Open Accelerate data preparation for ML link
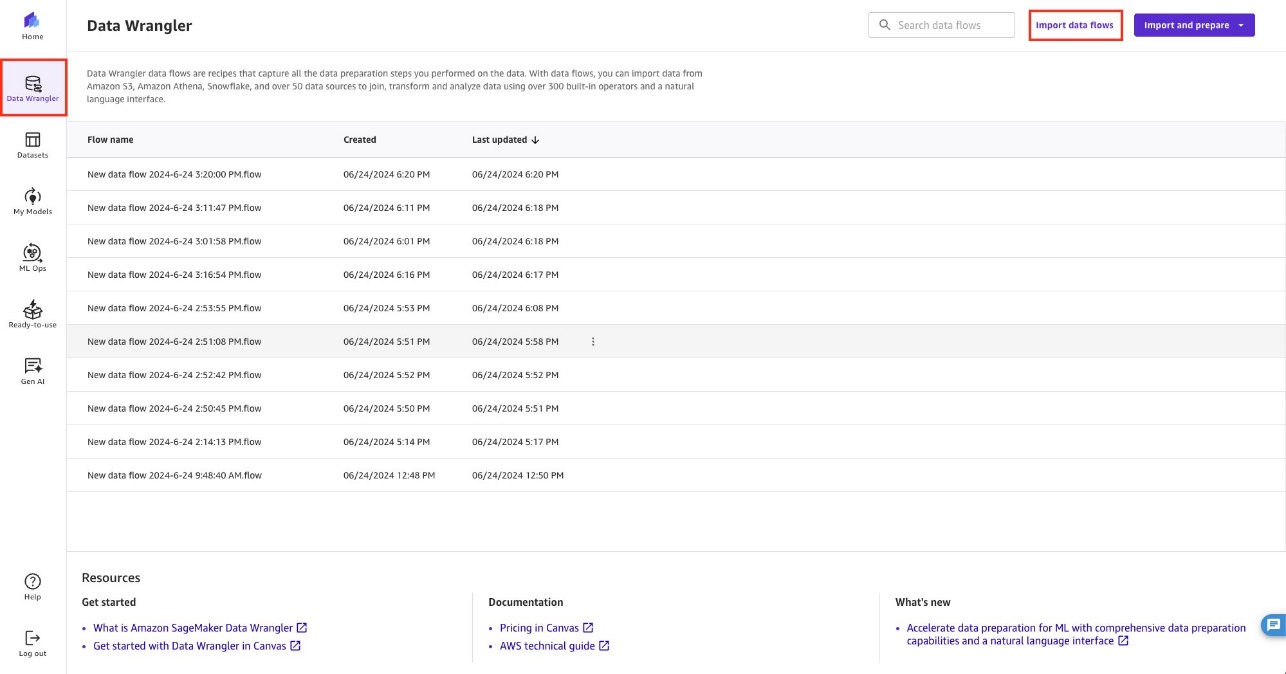The height and width of the screenshot is (674, 1286). tap(1076, 634)
